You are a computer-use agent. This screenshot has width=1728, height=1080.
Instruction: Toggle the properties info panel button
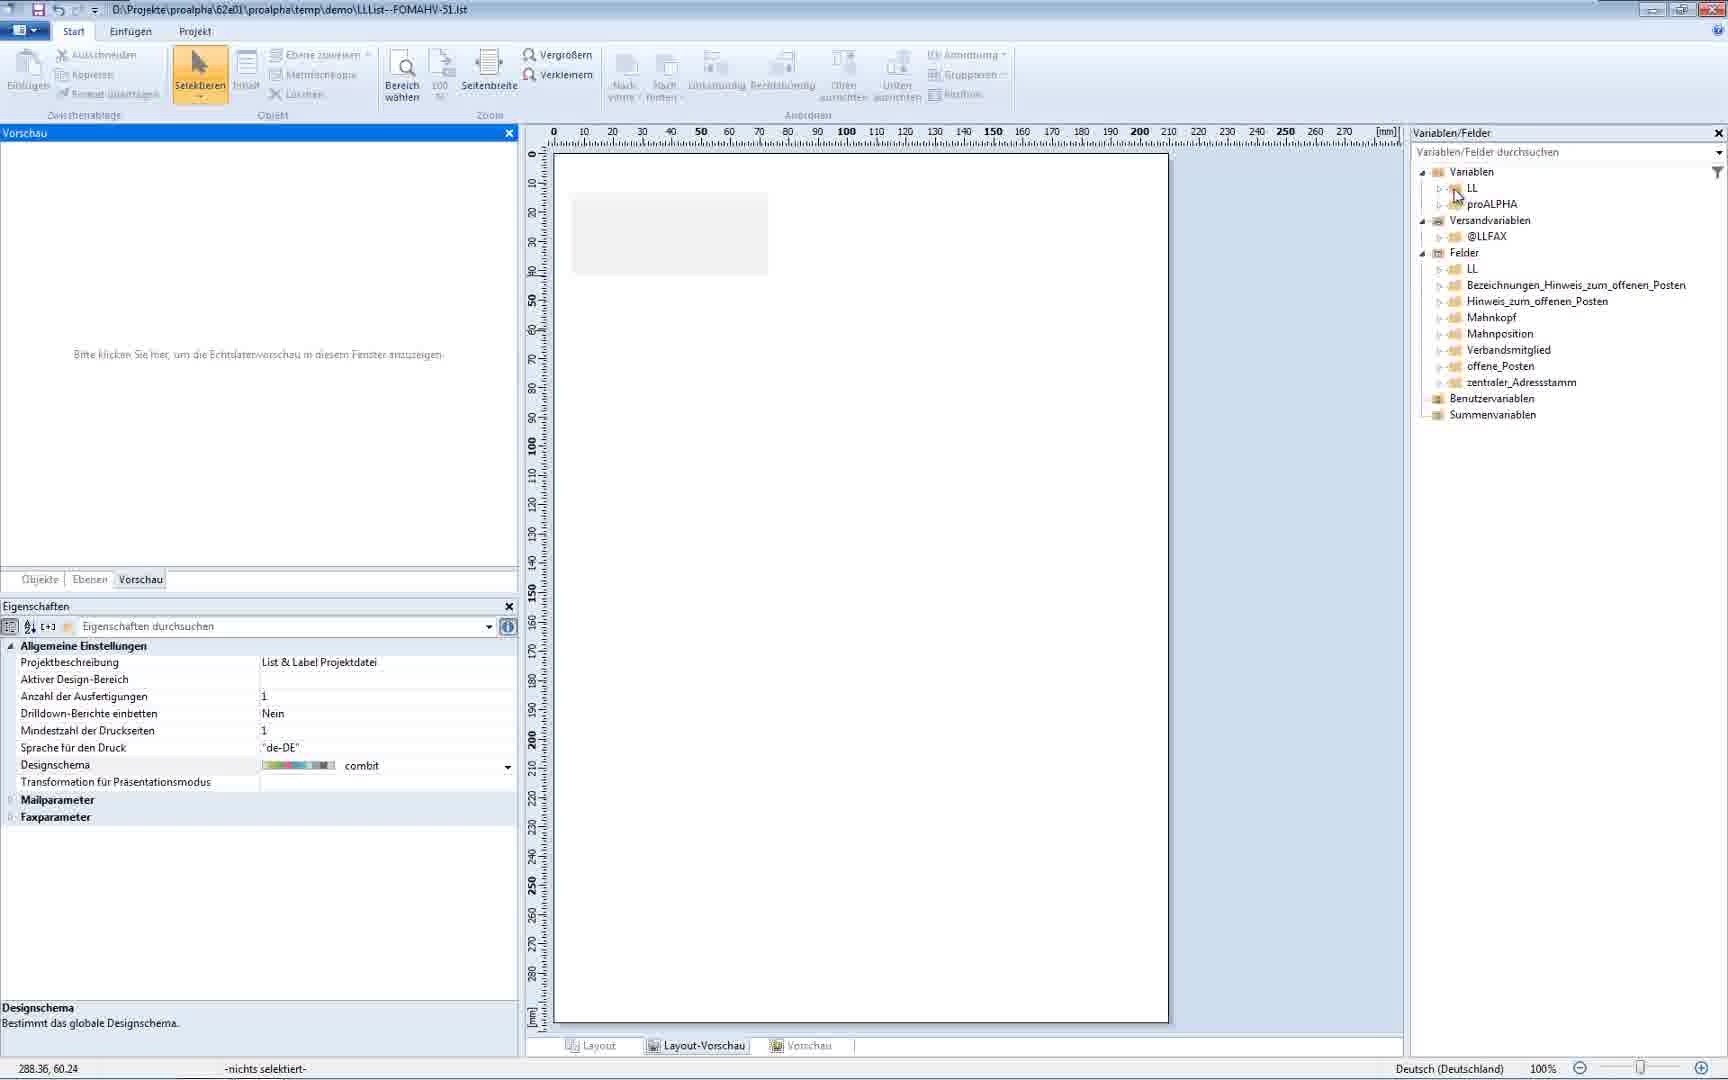pyautogui.click(x=508, y=627)
